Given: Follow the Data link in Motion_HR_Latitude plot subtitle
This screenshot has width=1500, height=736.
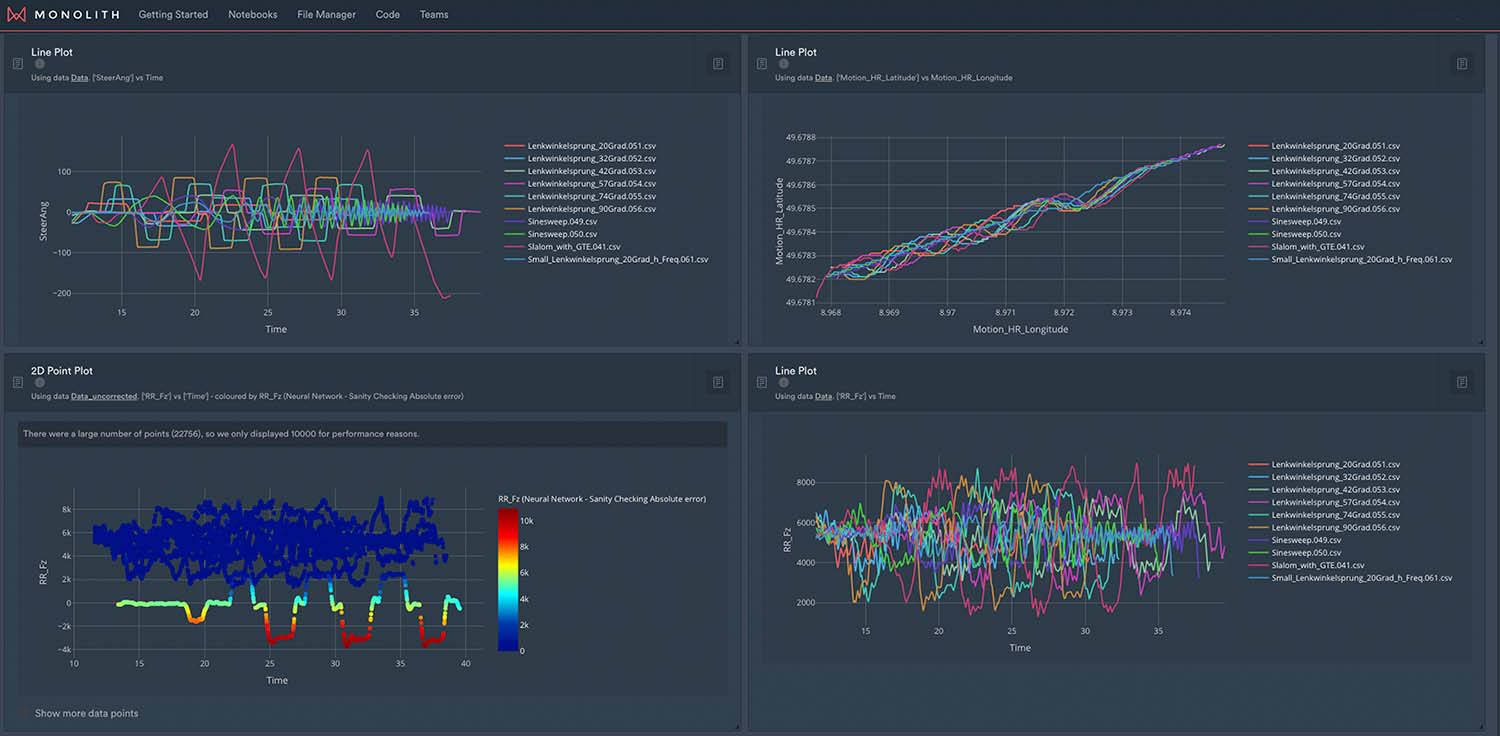Looking at the screenshot, I should point(824,77).
